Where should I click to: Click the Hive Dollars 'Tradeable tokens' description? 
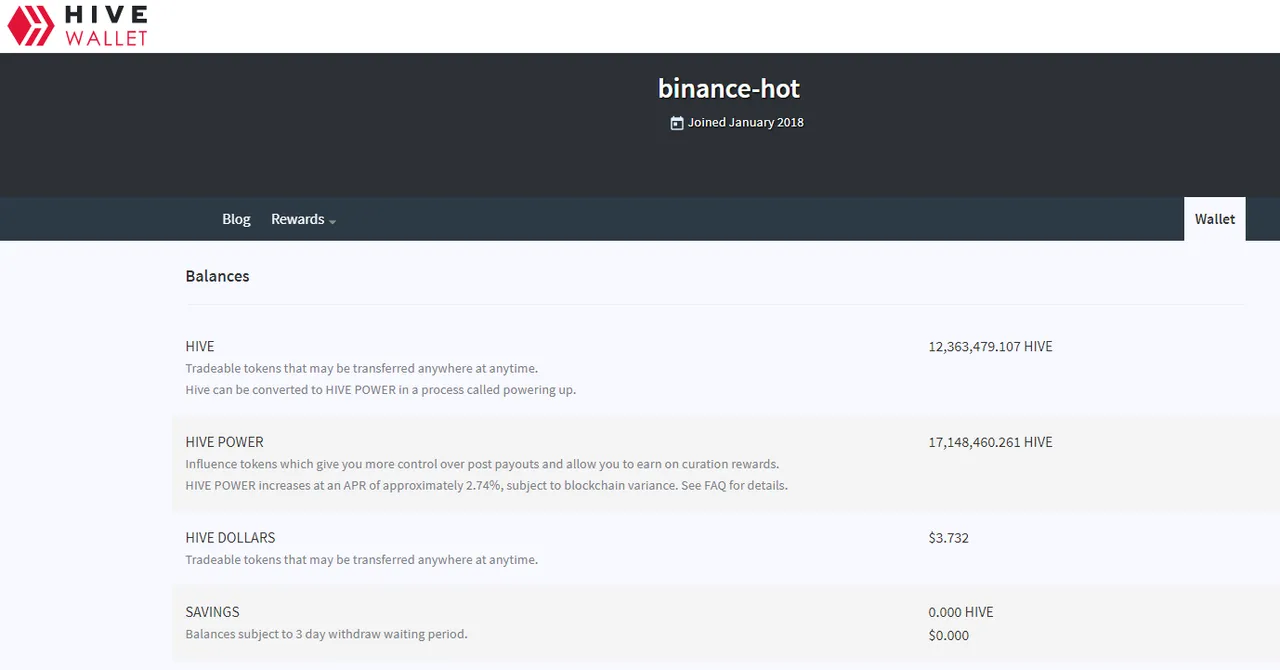[361, 560]
